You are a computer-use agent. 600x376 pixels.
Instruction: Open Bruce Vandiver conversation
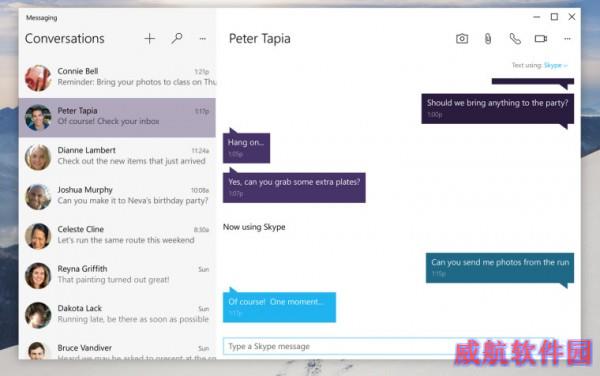pos(117,350)
